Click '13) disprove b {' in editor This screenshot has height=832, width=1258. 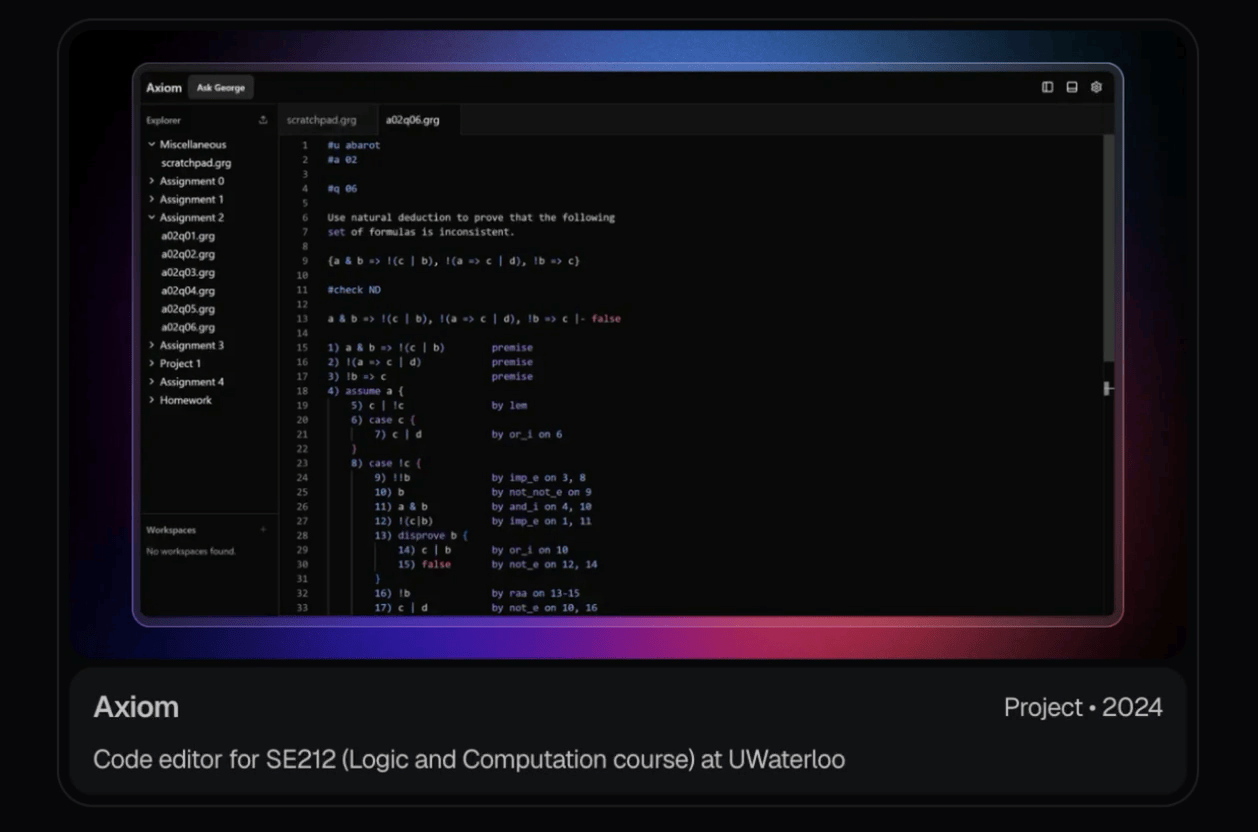(x=421, y=536)
